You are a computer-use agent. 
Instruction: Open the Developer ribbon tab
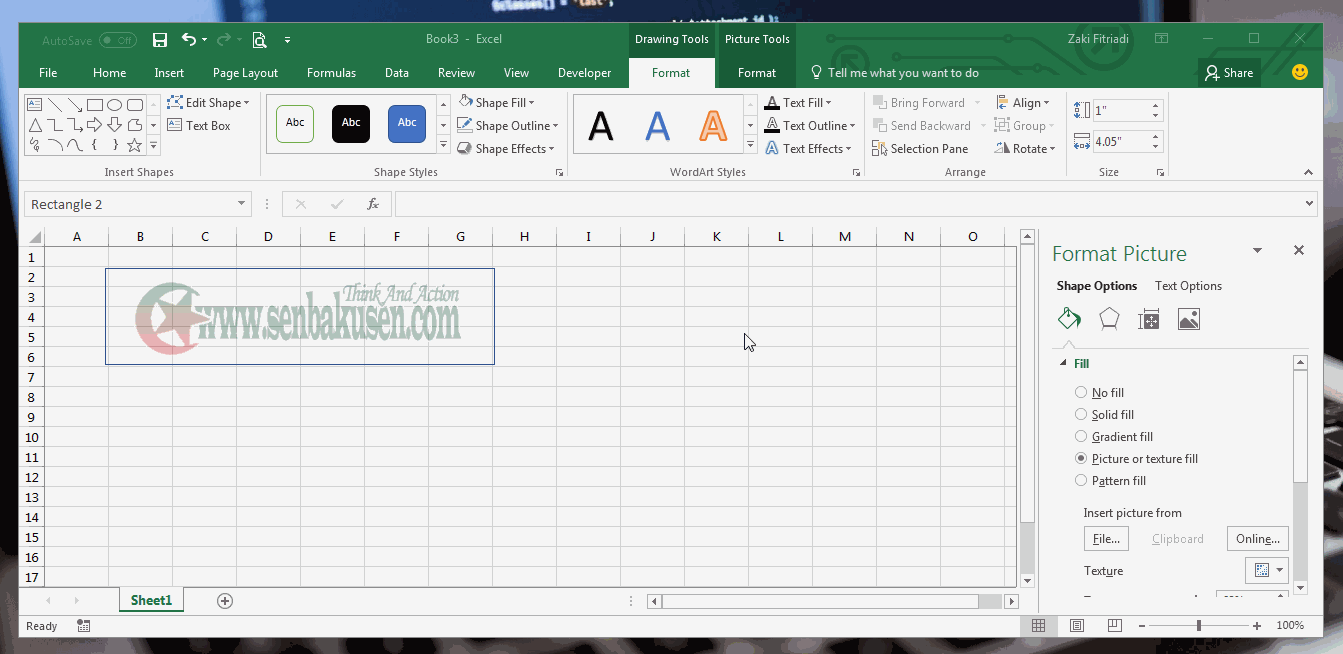pyautogui.click(x=584, y=73)
